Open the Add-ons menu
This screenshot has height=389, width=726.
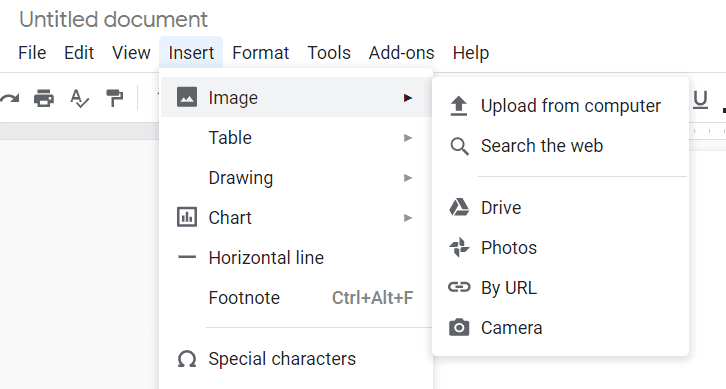point(401,53)
